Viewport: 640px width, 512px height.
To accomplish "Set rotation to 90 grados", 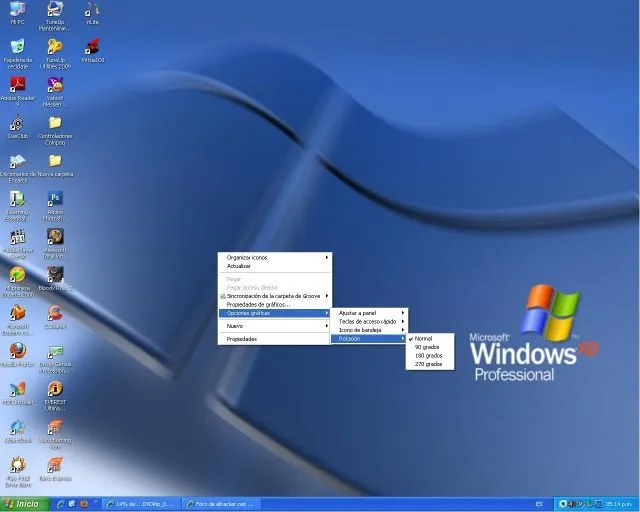I will (x=430, y=347).
